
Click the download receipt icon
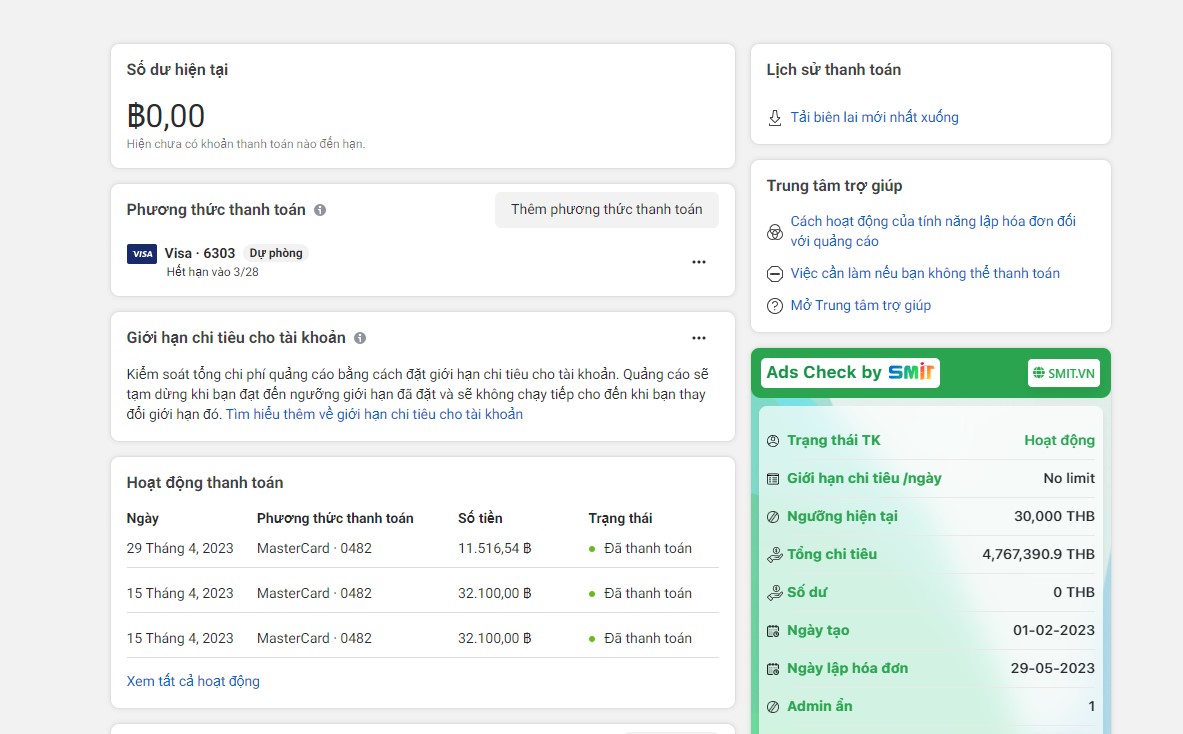[x=774, y=118]
